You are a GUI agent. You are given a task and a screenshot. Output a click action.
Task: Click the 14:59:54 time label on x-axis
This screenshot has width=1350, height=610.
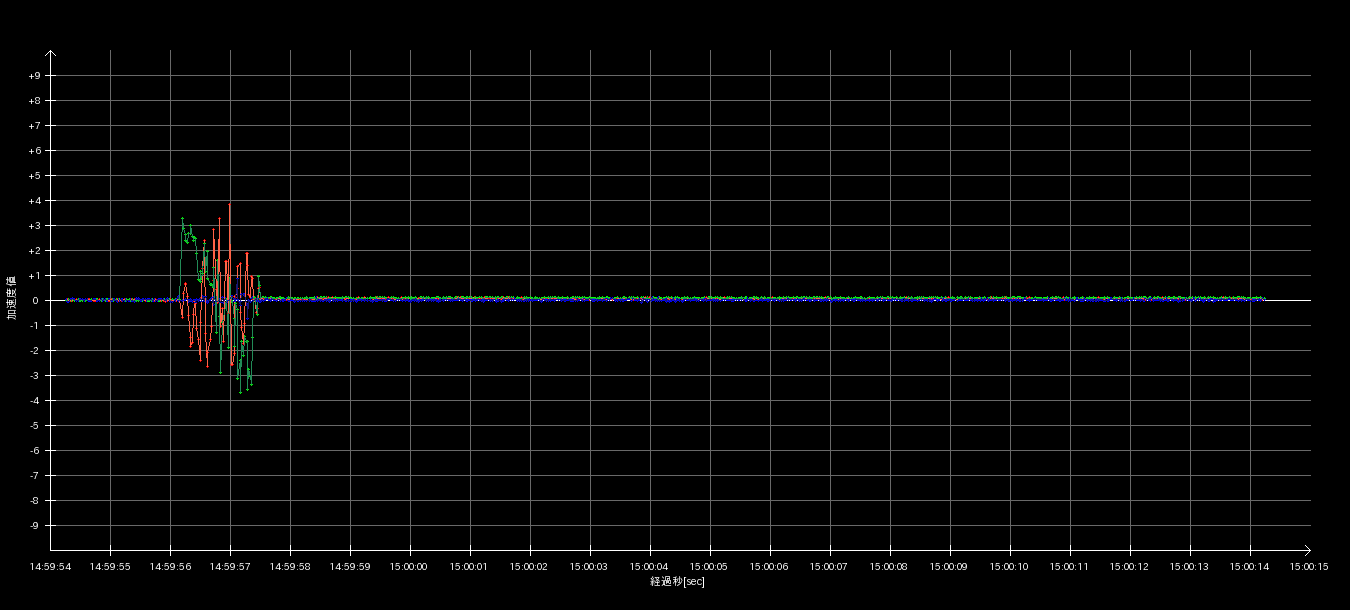click(50, 566)
